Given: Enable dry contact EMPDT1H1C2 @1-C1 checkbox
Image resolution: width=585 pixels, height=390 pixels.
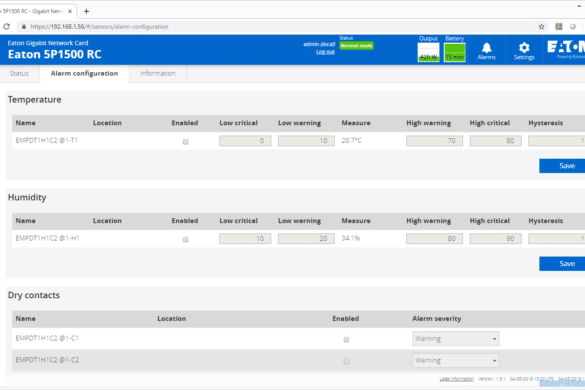Looking at the screenshot, I should pyautogui.click(x=346, y=339).
